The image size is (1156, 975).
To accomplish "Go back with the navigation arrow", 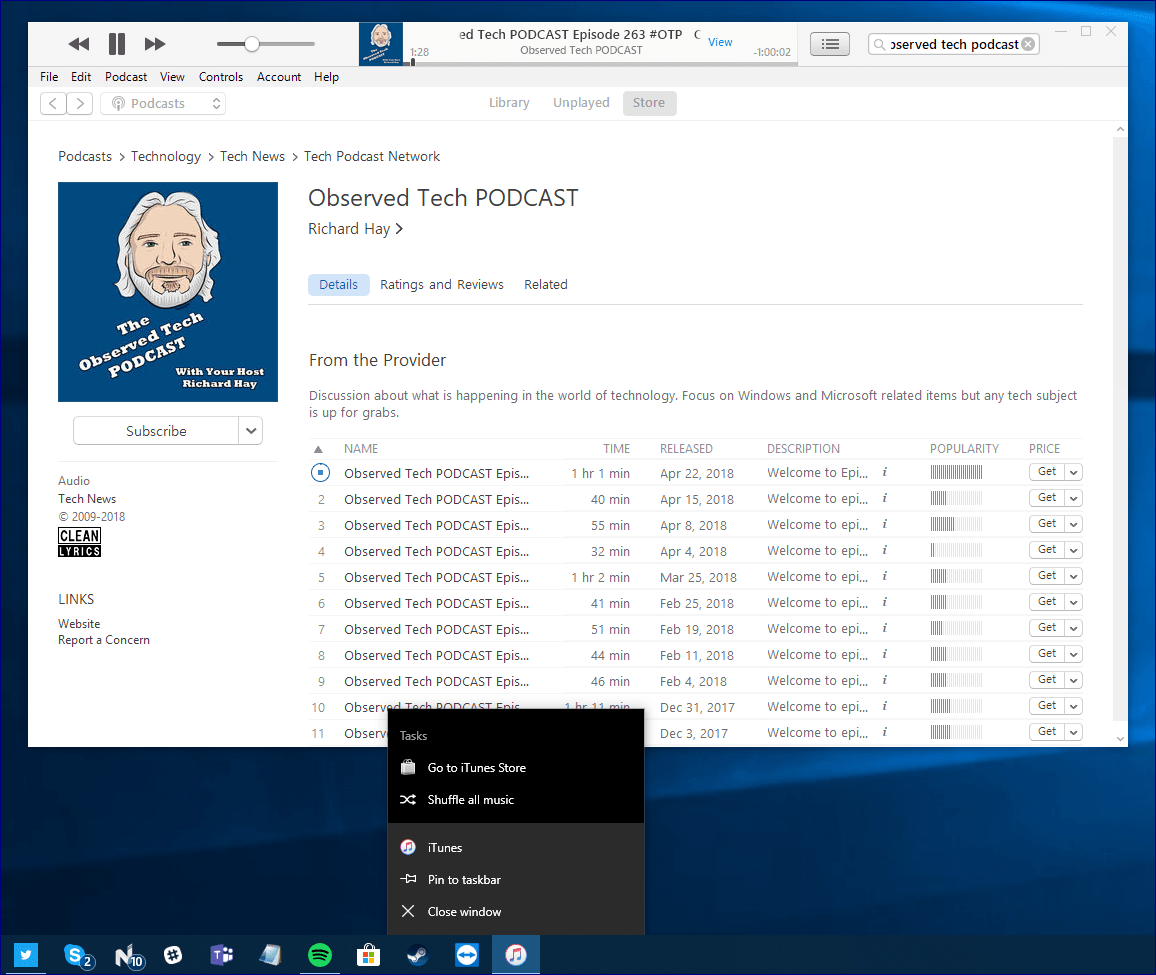I will tap(53, 103).
